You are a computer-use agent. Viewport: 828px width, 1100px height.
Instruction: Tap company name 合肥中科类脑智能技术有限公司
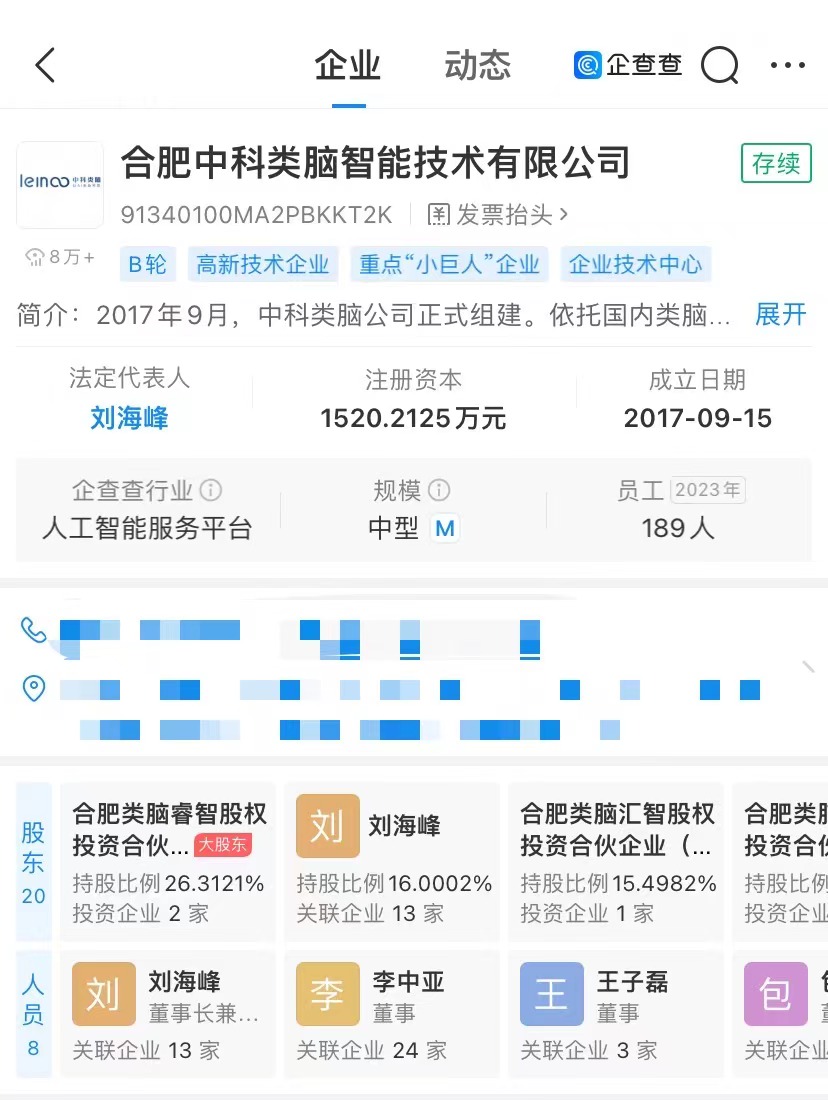[375, 163]
